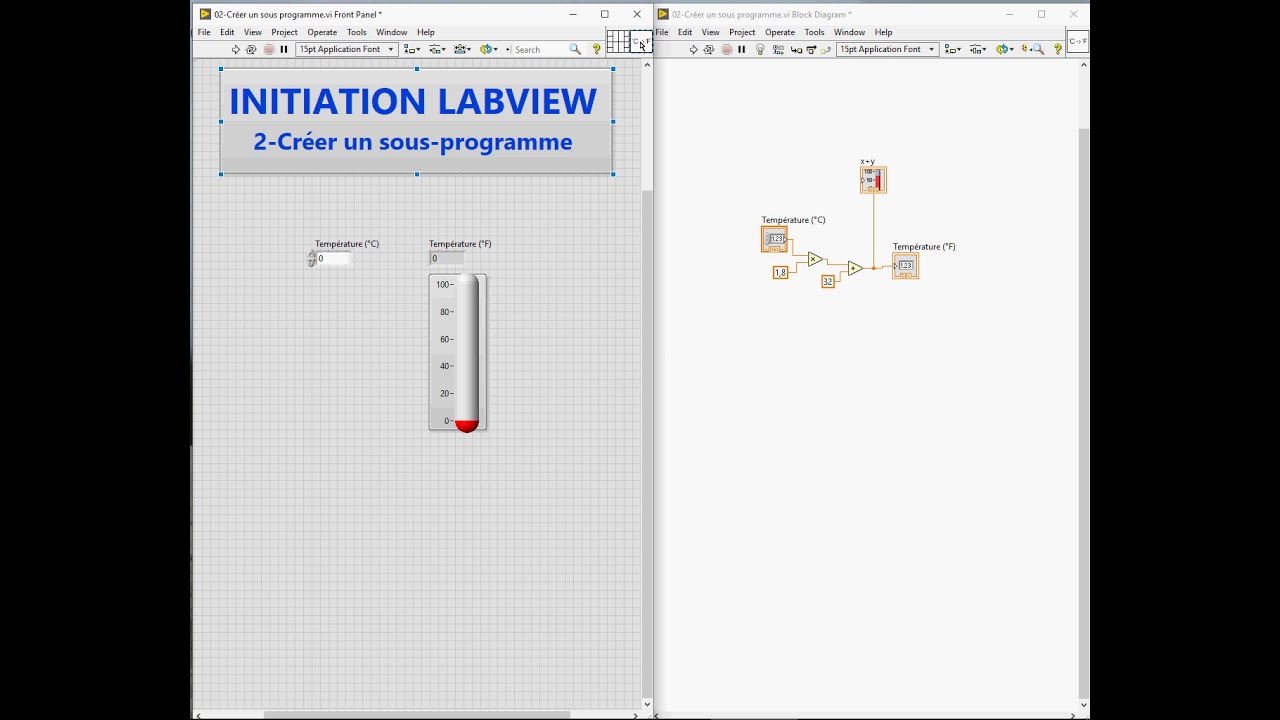This screenshot has height=720, width=1280.
Task: Open Operate menu in Front Panel window
Action: (322, 32)
